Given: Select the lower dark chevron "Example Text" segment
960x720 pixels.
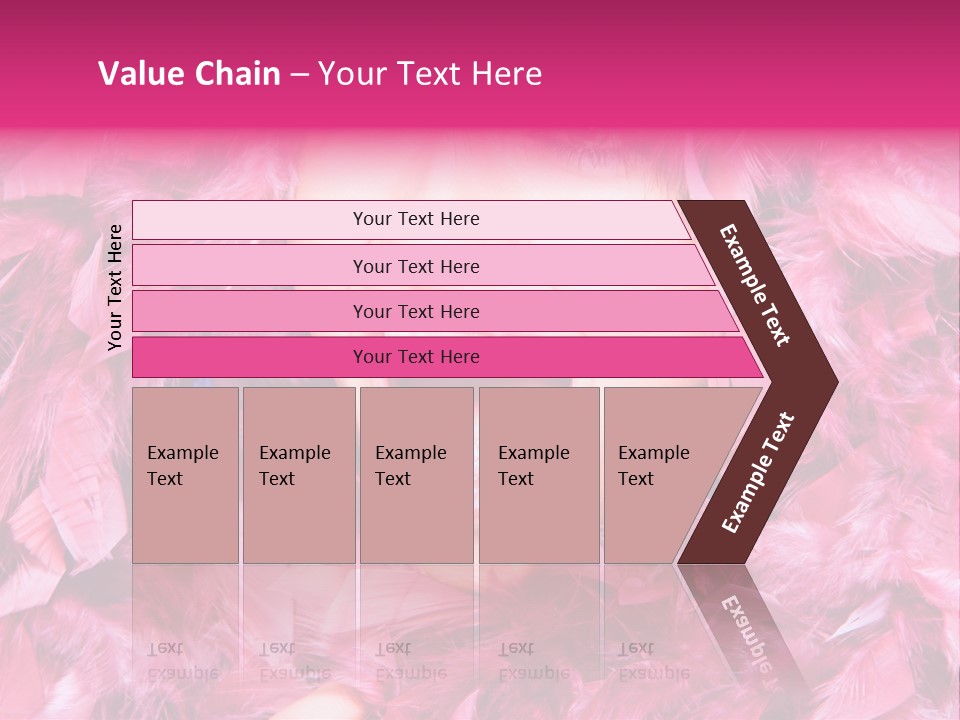Looking at the screenshot, I should (x=758, y=472).
